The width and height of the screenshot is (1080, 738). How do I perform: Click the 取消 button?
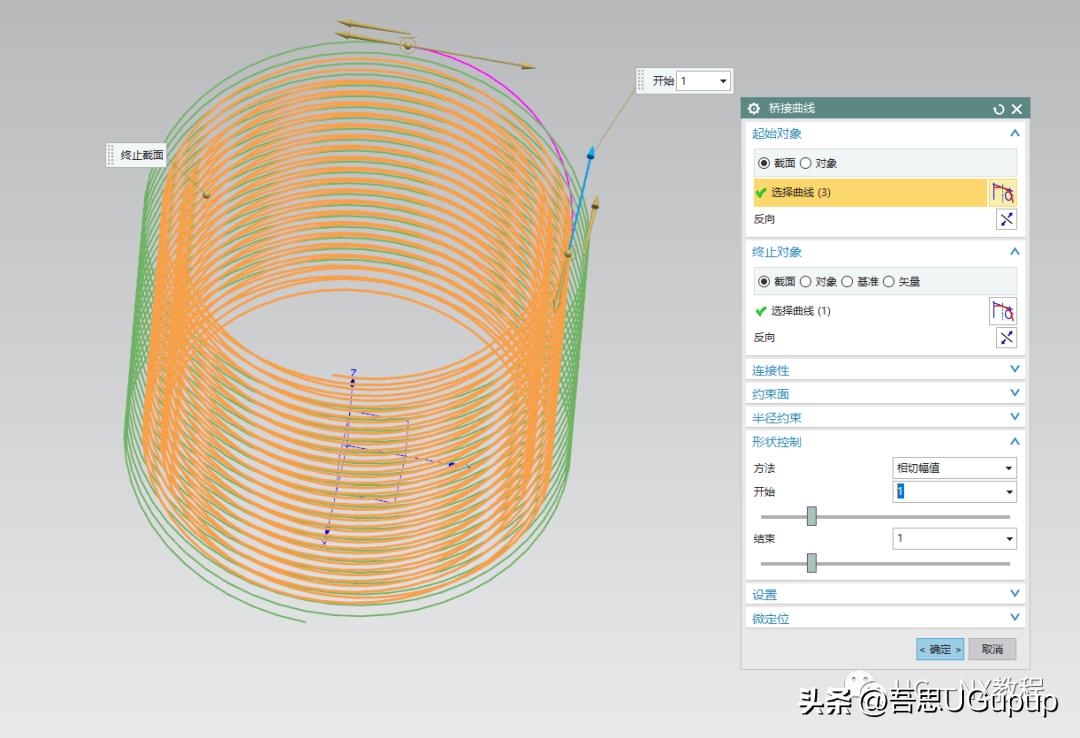coord(991,649)
